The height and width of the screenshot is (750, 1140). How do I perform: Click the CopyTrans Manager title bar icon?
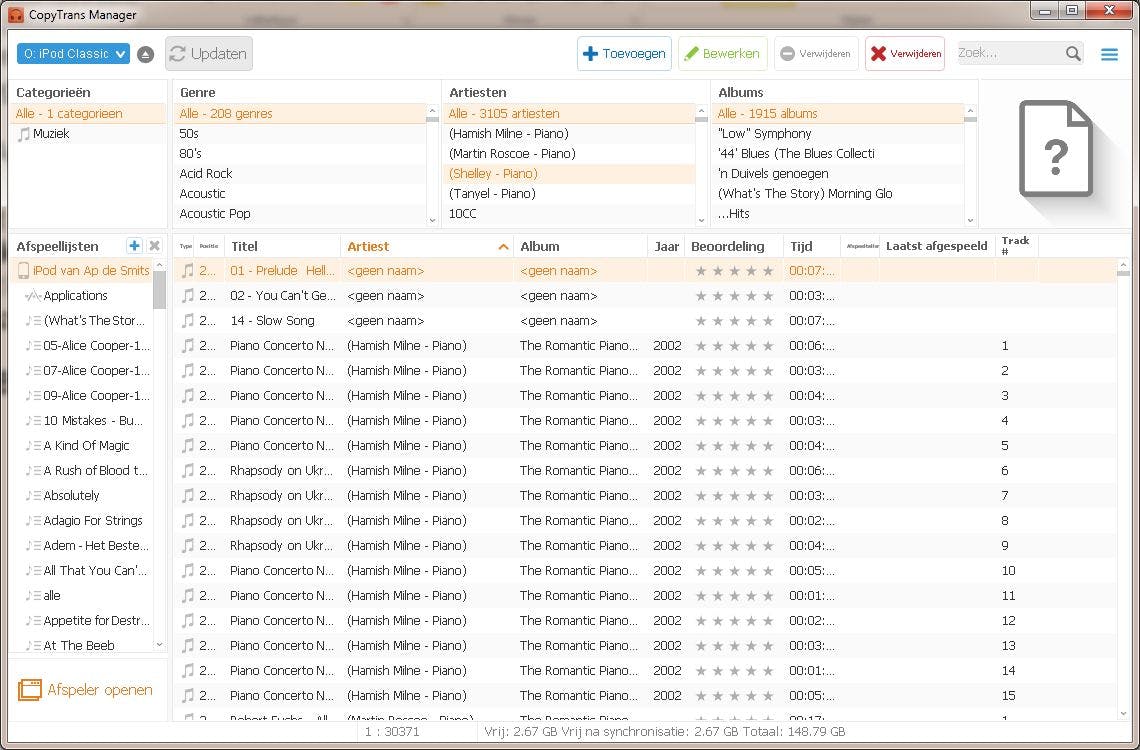[15, 15]
